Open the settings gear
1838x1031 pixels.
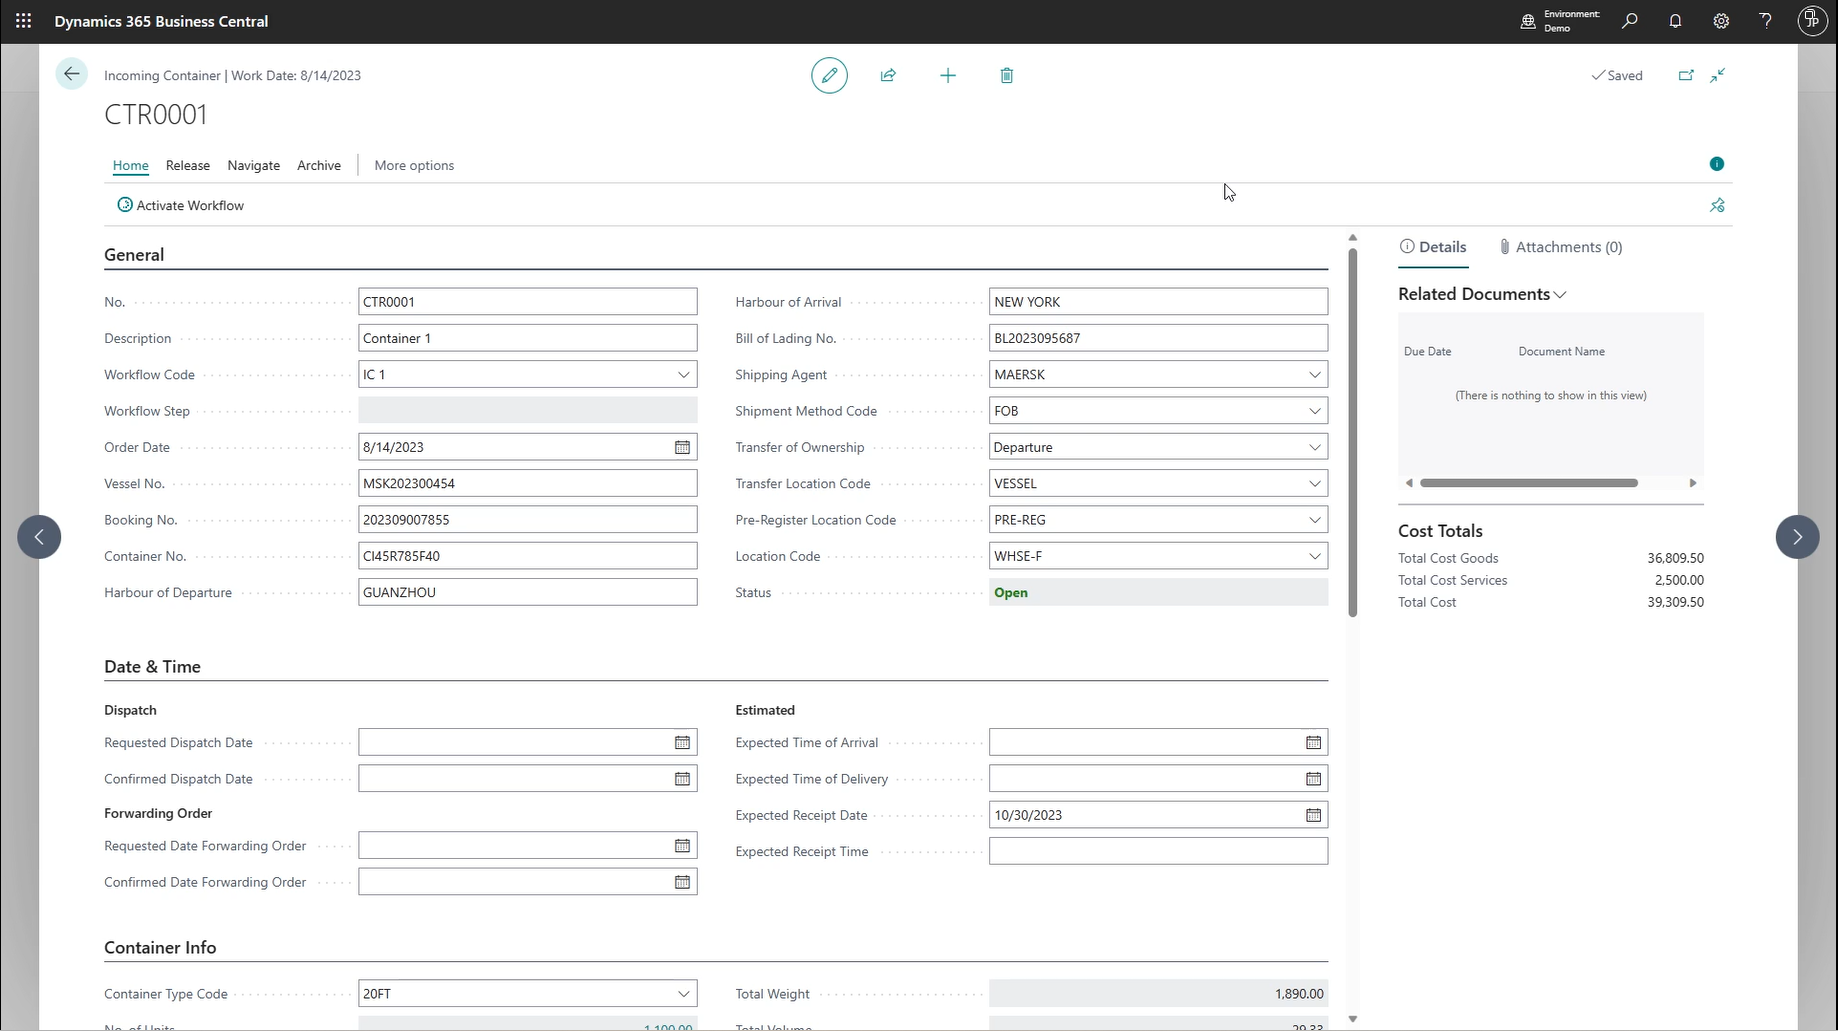[x=1721, y=21]
